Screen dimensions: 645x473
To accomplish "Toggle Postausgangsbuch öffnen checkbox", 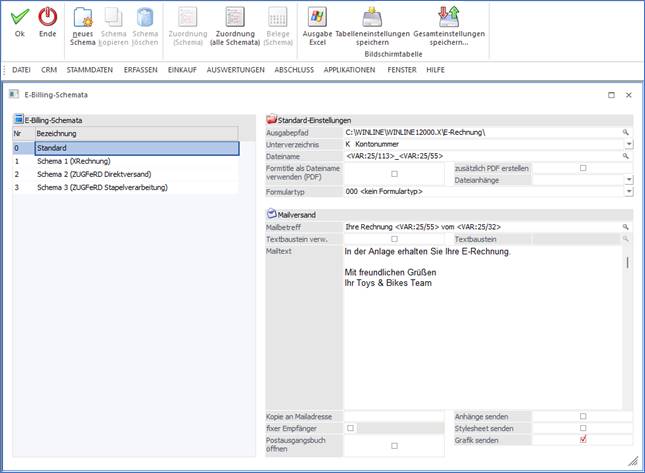I will point(394,445).
